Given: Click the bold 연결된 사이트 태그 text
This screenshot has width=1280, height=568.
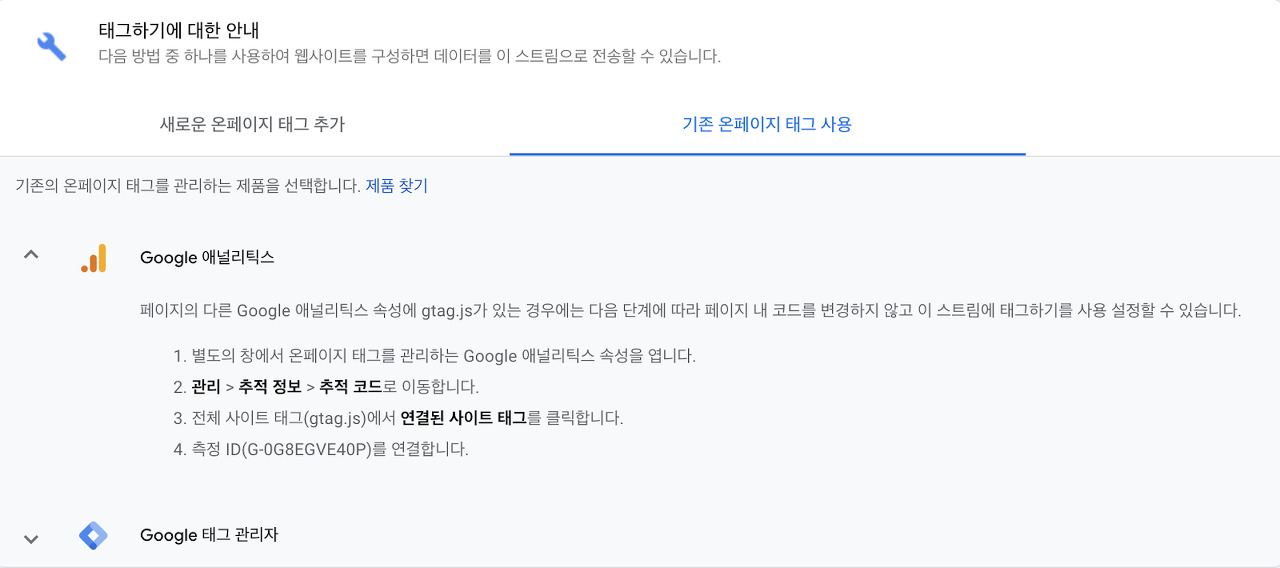Looking at the screenshot, I should click(463, 418).
